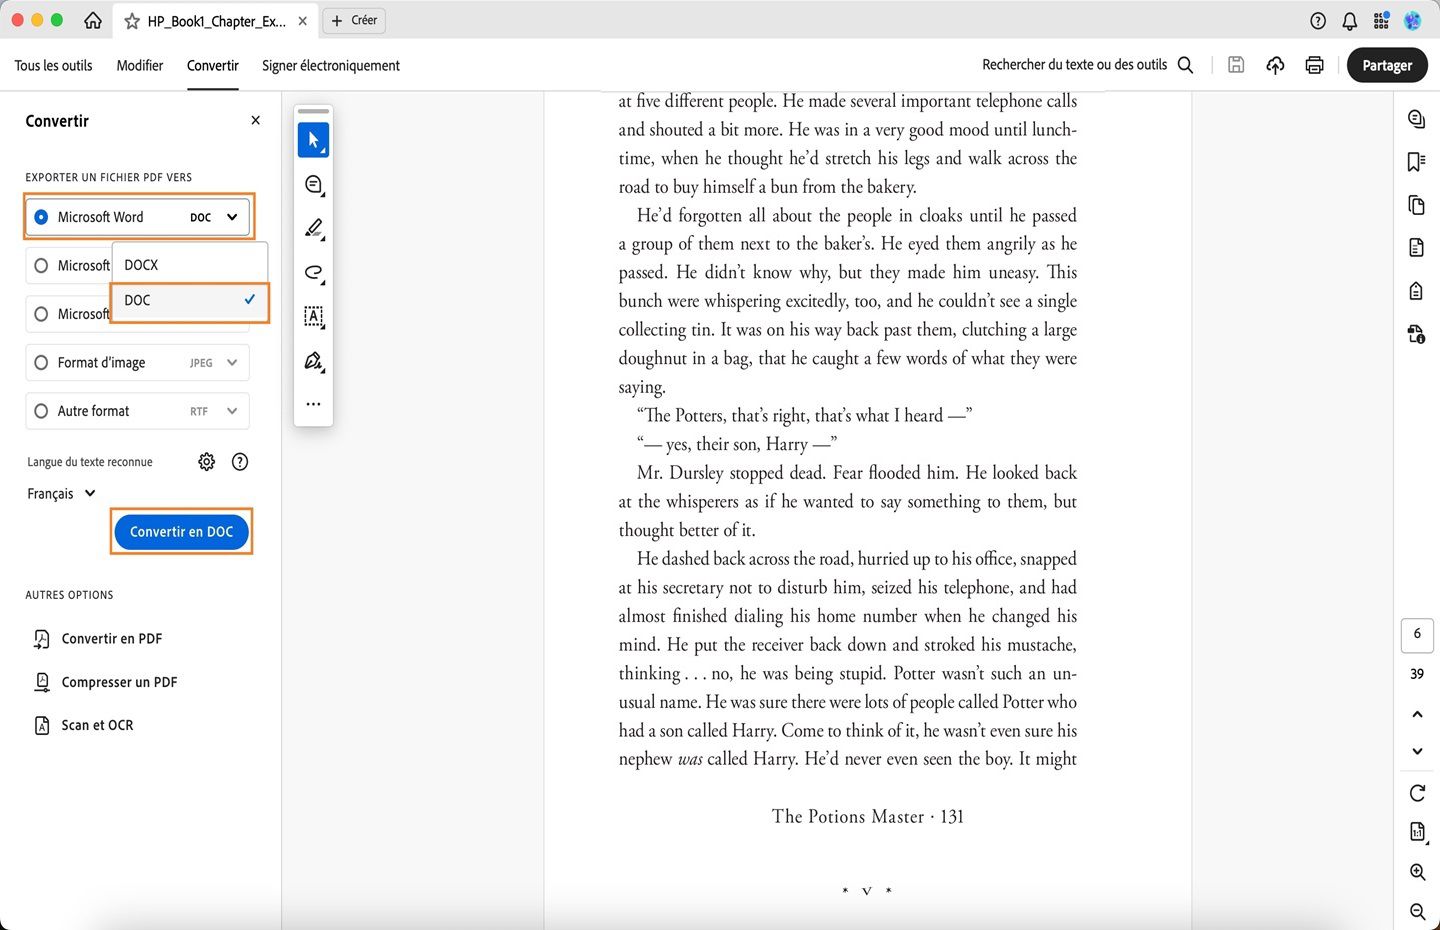Switch to the Modifier tab
Screen dimensions: 1440x930
point(139,65)
